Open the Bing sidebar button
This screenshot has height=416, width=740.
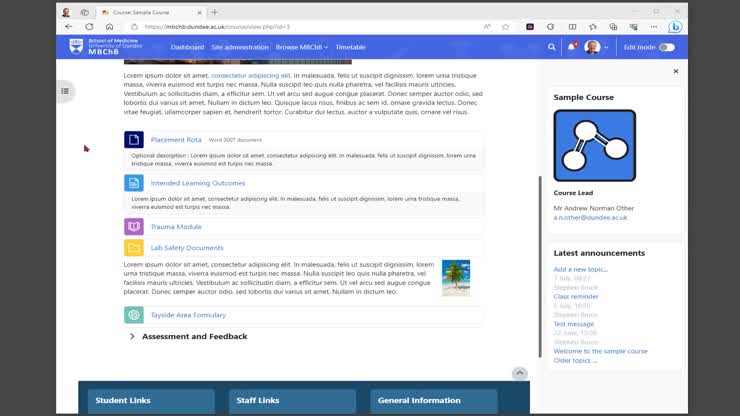tap(675, 27)
